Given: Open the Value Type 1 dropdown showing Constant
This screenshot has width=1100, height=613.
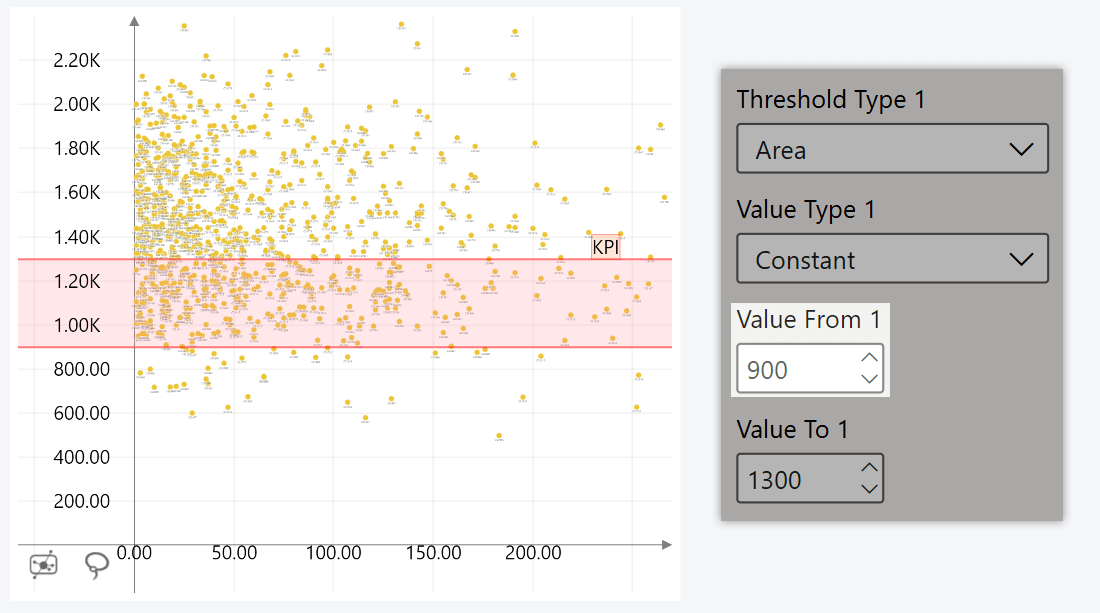Looking at the screenshot, I should (x=892, y=258).
